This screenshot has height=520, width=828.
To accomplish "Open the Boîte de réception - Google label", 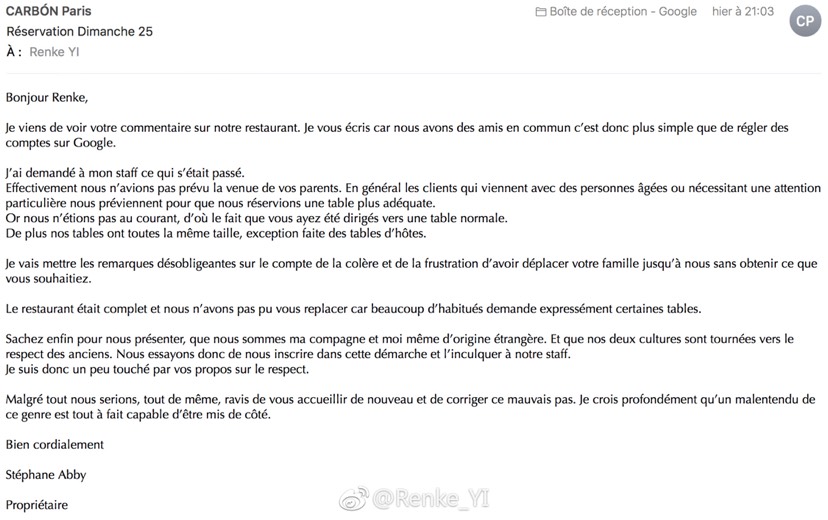I will tap(623, 12).
